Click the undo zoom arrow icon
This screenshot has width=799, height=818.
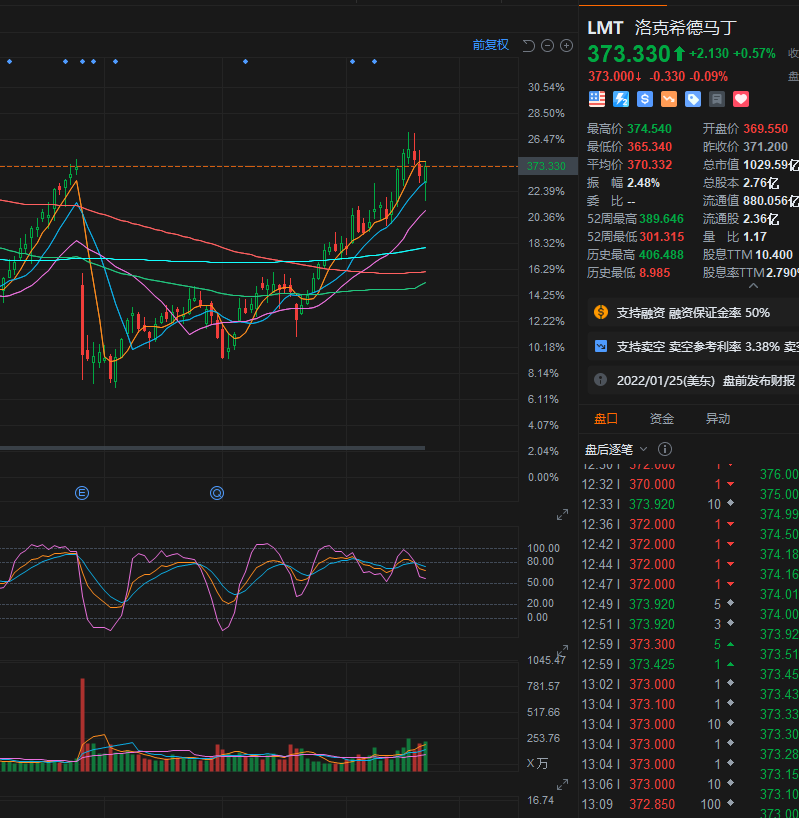(x=529, y=46)
